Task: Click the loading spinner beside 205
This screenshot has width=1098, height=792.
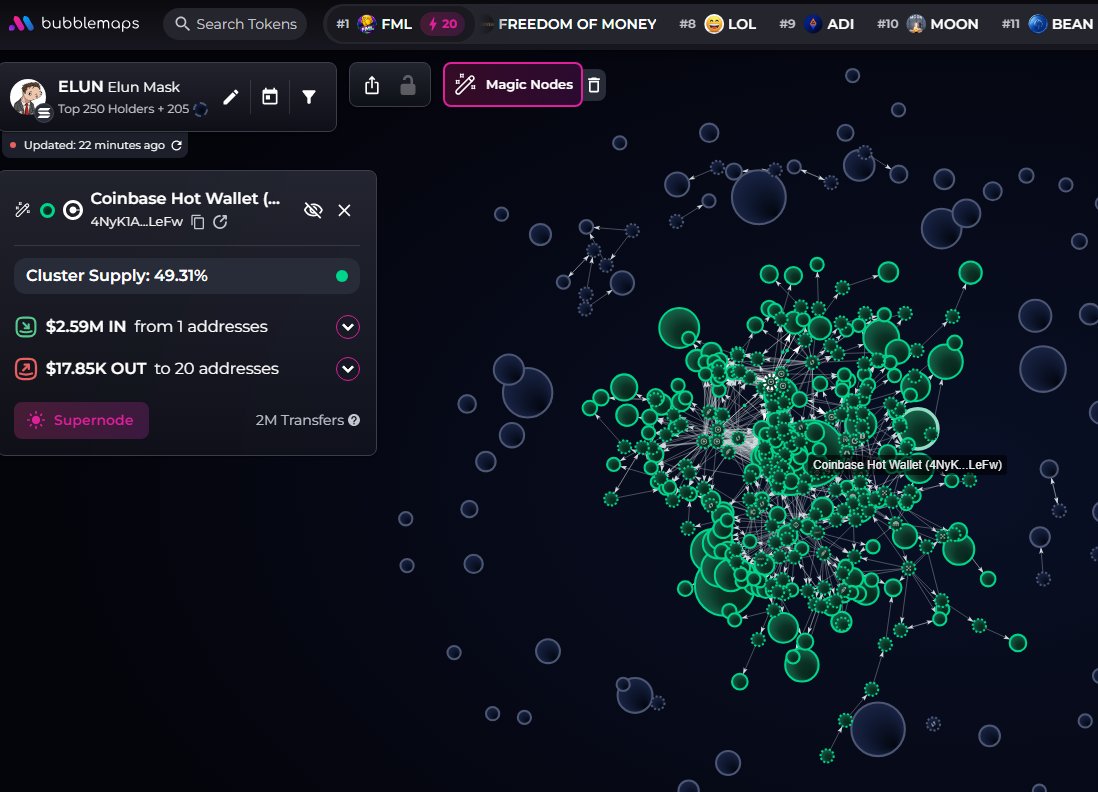Action: 200,109
